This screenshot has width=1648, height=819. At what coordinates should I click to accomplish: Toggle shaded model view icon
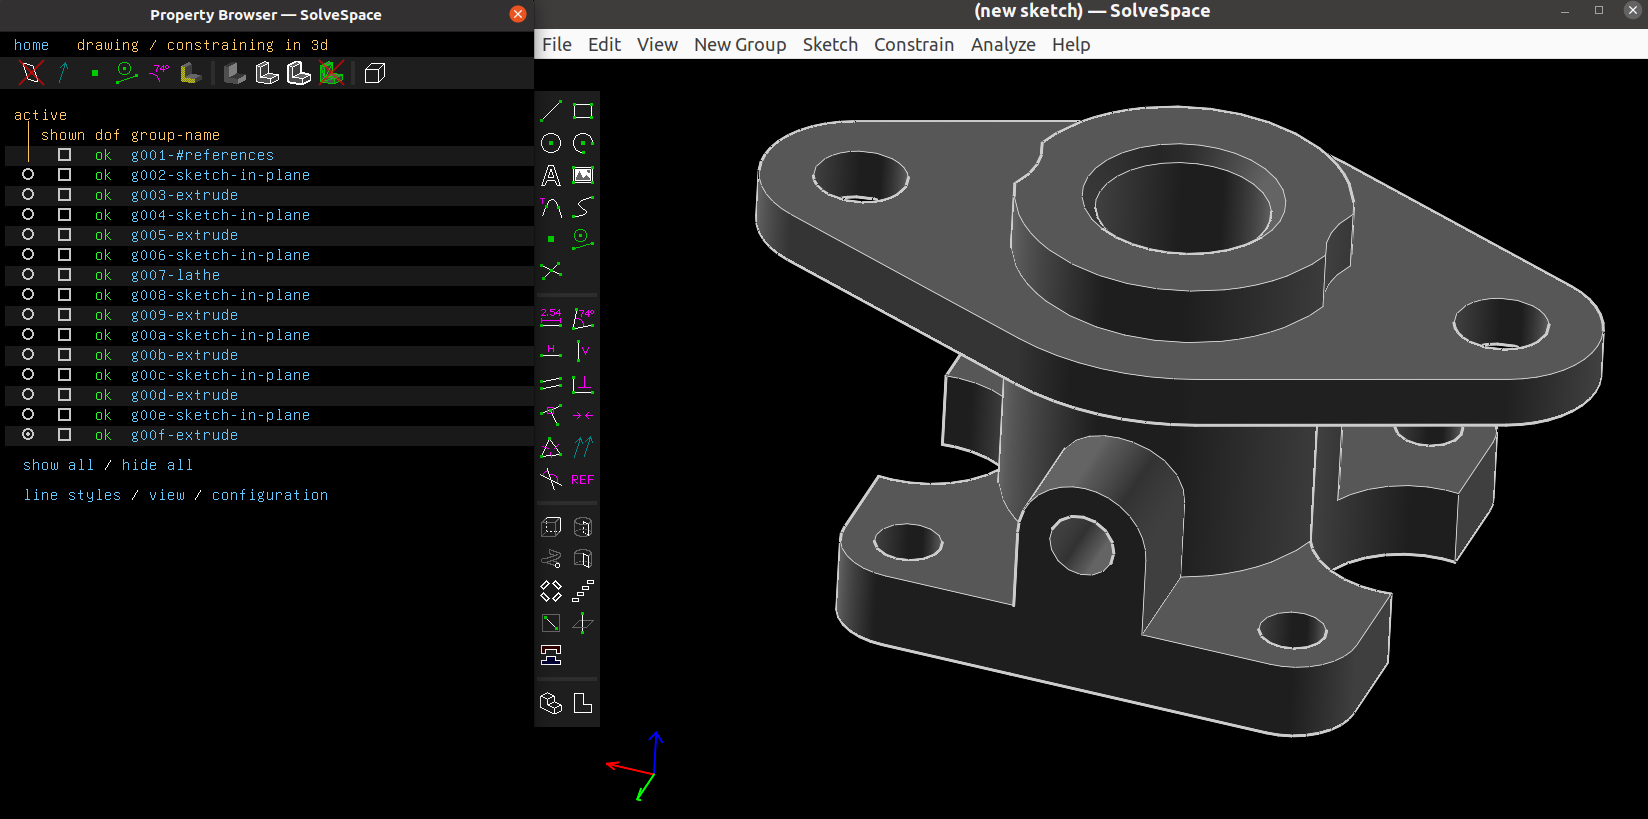click(234, 73)
